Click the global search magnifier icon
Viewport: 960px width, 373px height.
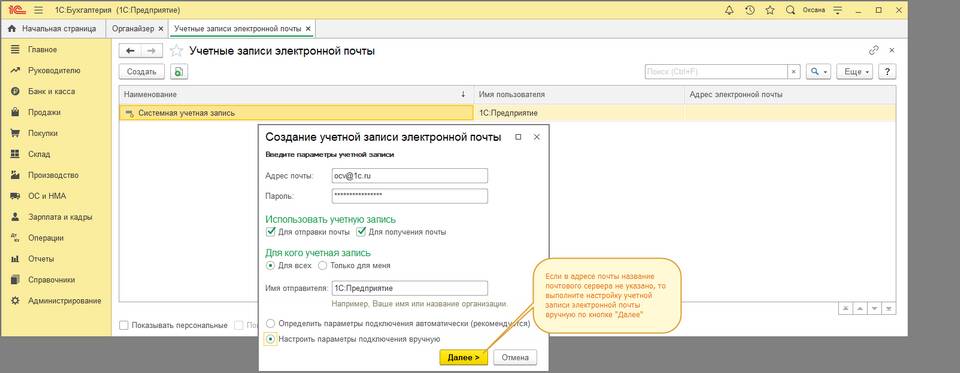[x=790, y=10]
